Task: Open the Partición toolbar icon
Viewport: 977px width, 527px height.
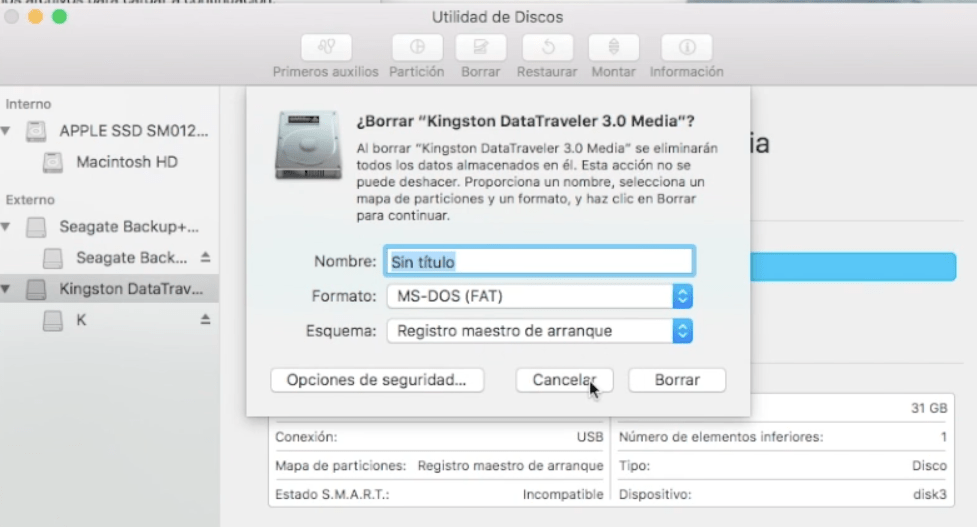Action: (417, 48)
